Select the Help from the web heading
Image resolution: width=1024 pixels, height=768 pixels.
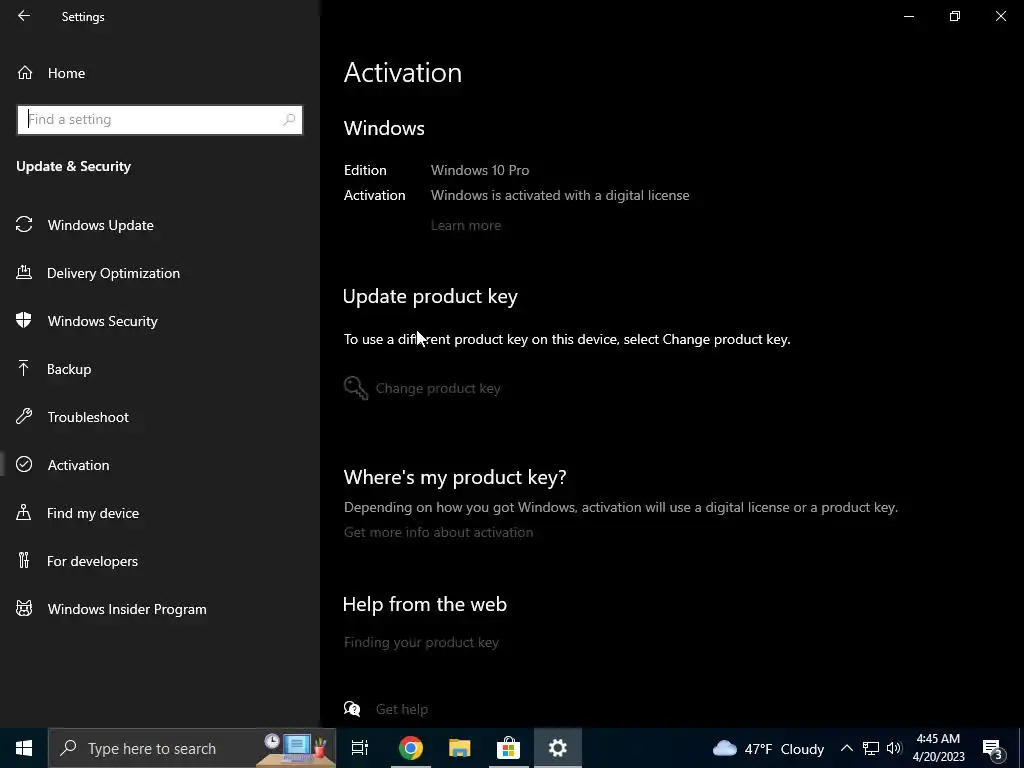[425, 603]
